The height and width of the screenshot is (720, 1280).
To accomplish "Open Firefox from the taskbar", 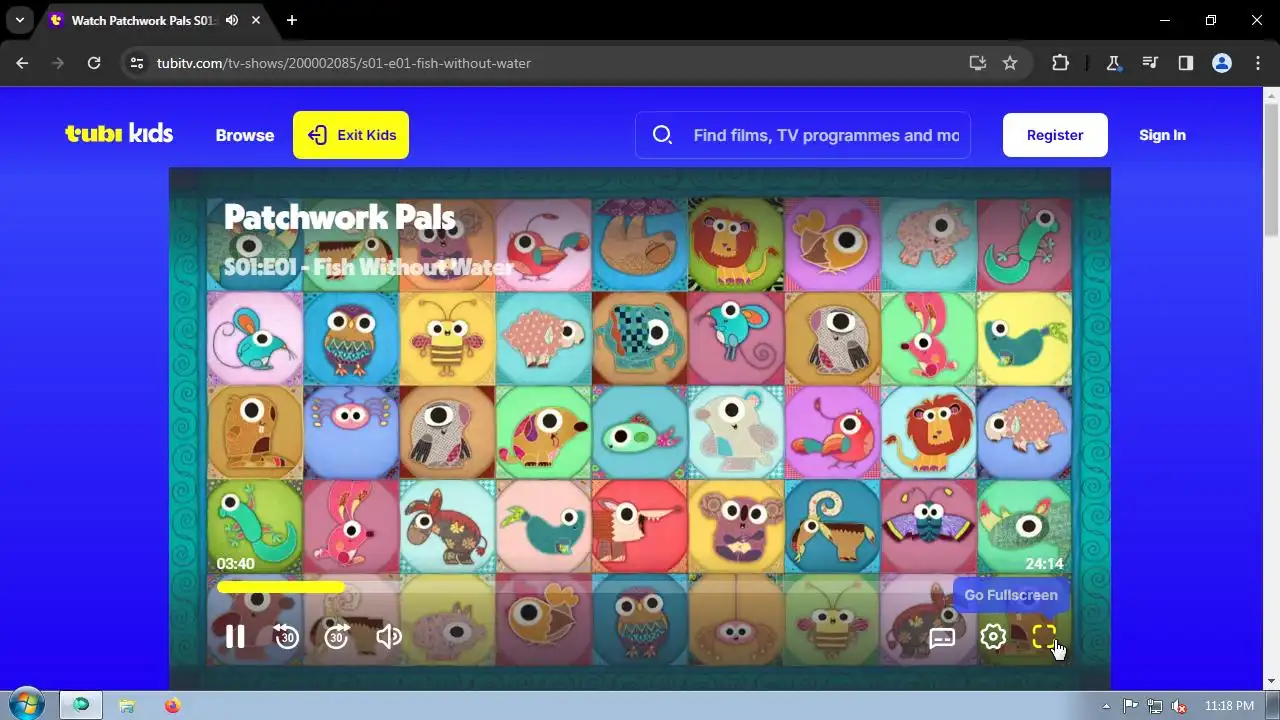I will [173, 705].
